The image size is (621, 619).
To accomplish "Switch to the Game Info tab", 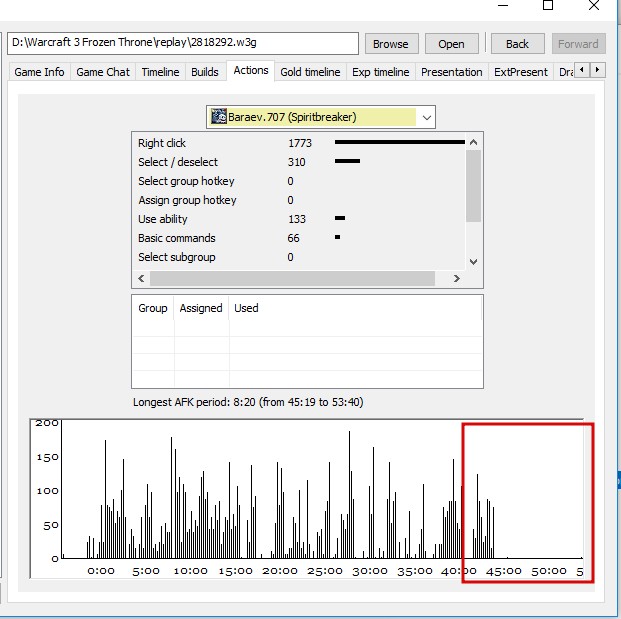I will click(x=39, y=72).
